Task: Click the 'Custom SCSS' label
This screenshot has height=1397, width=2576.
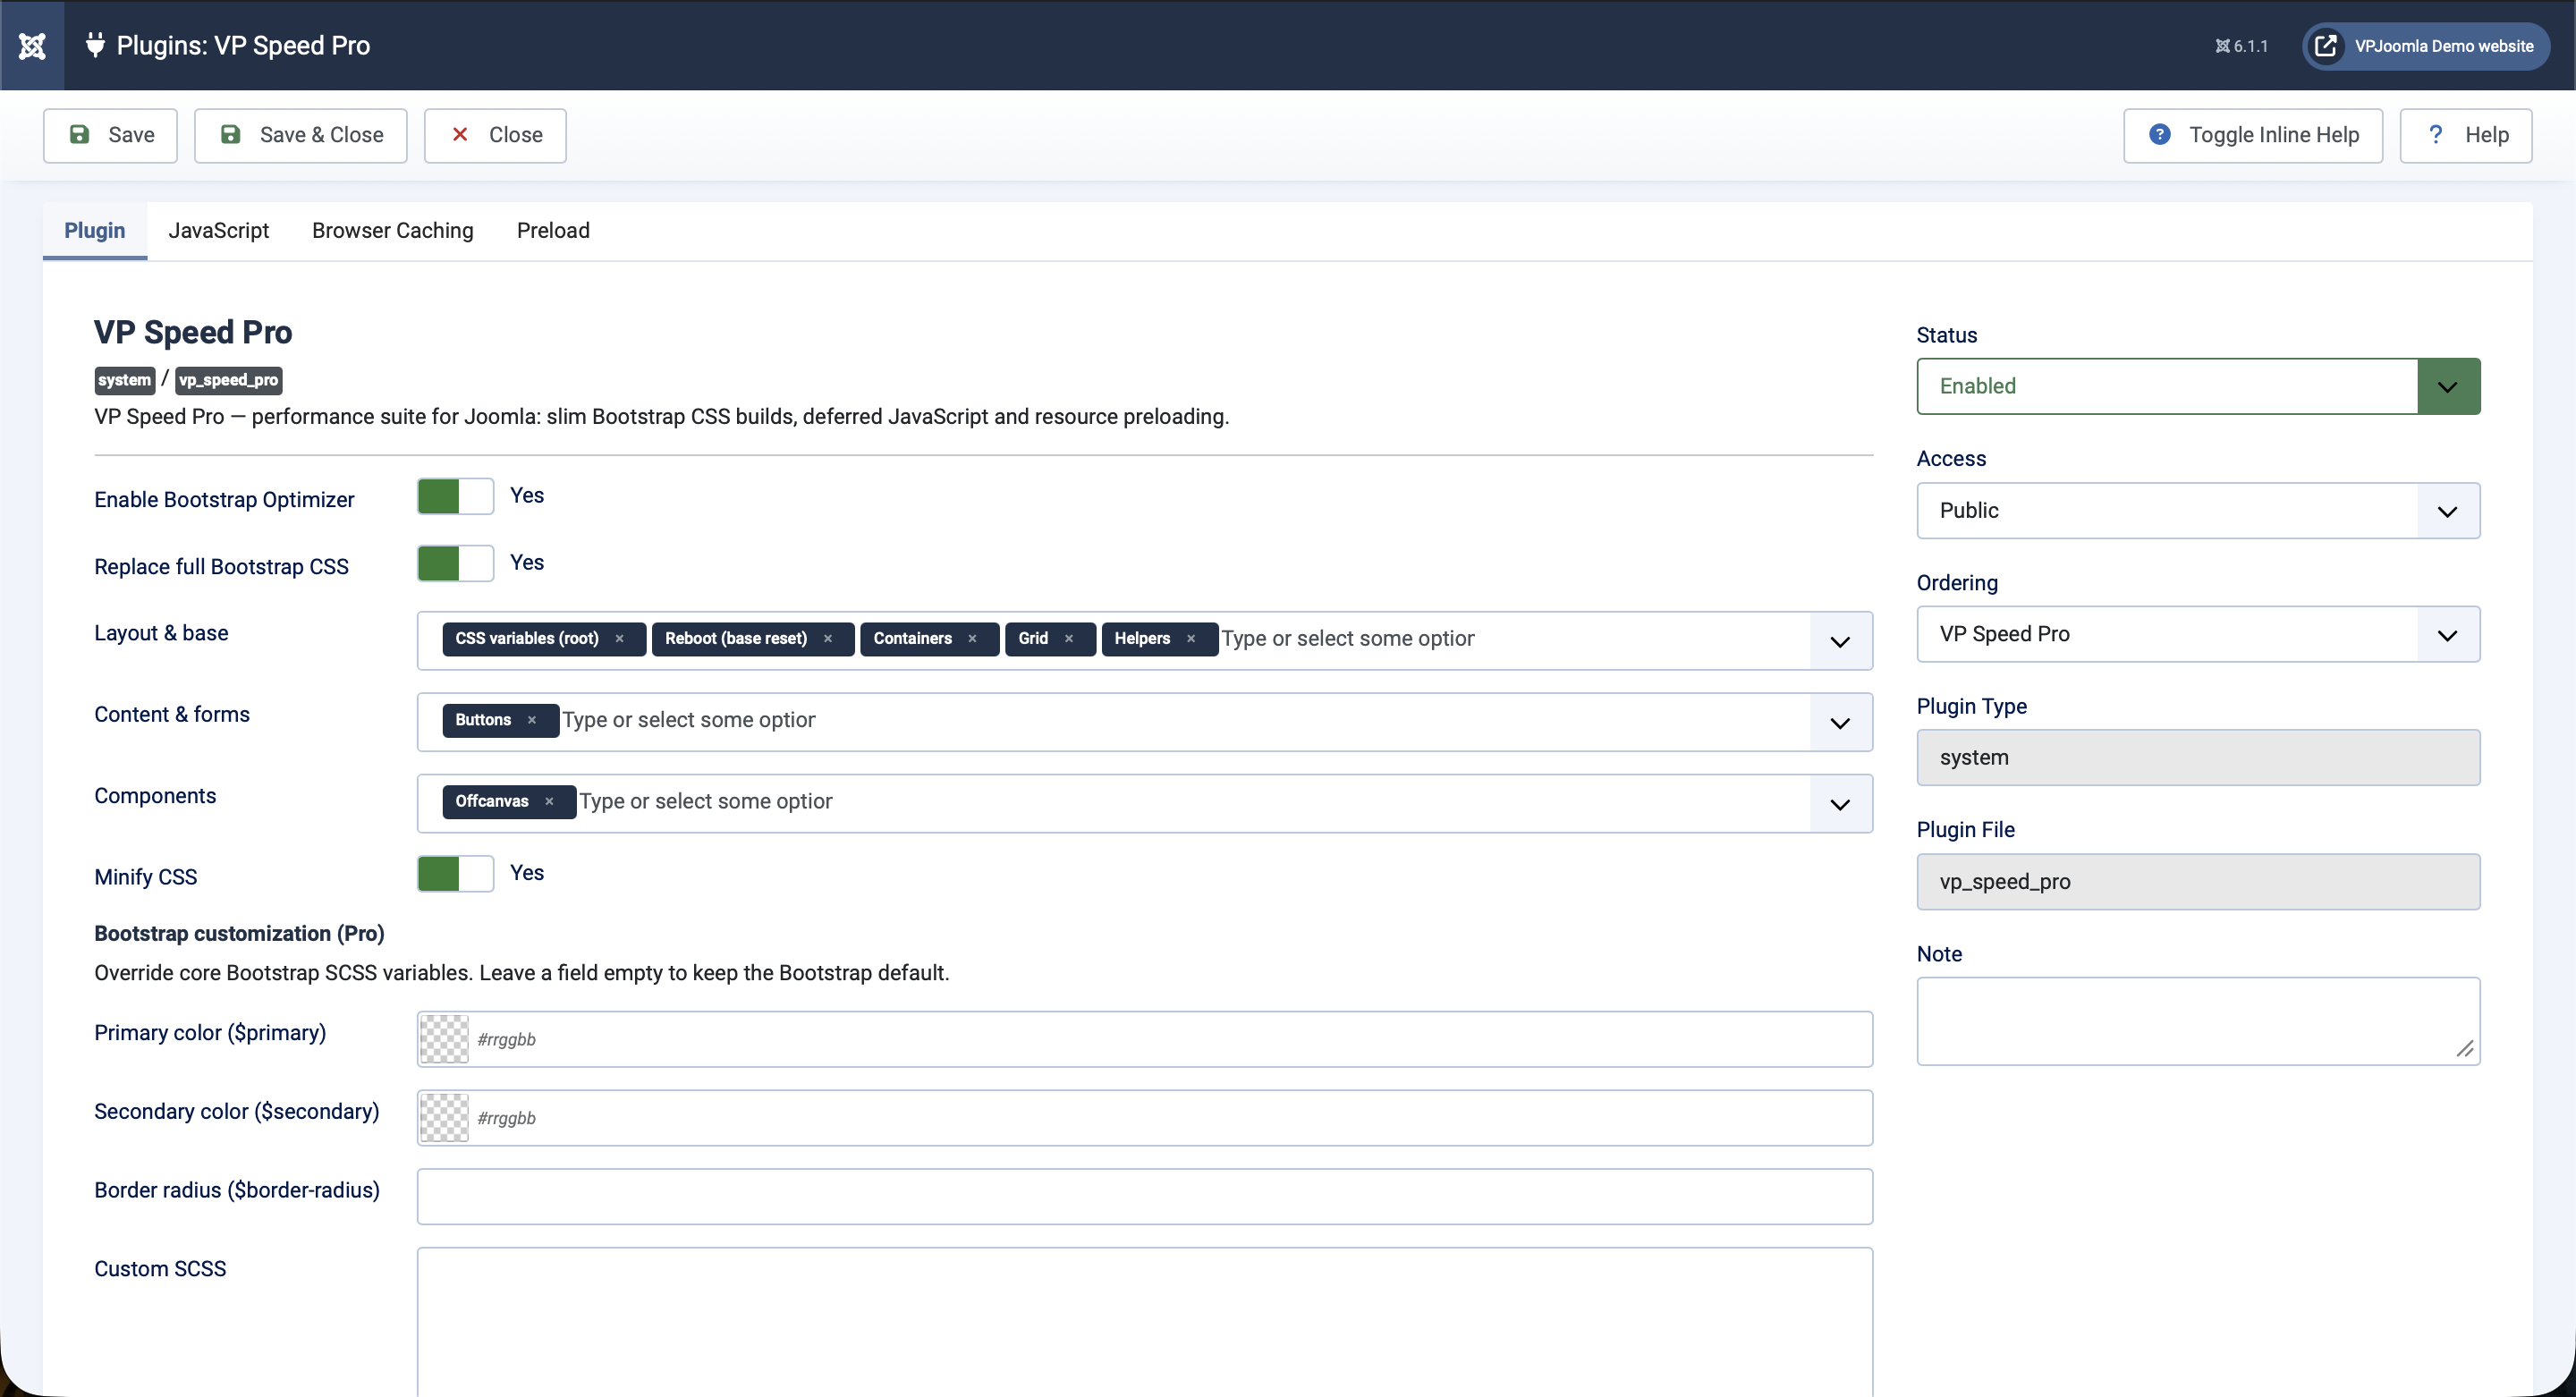Action: (x=160, y=1270)
